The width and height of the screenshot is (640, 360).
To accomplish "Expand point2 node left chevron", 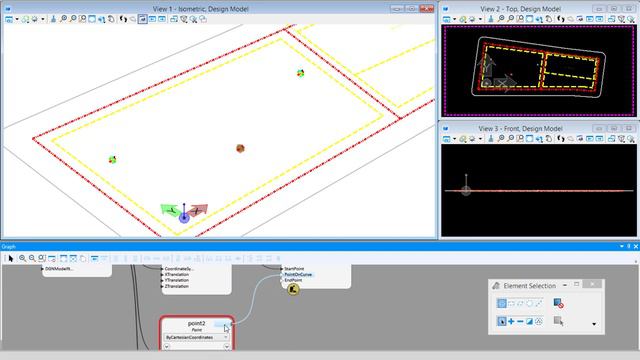I will [167, 347].
